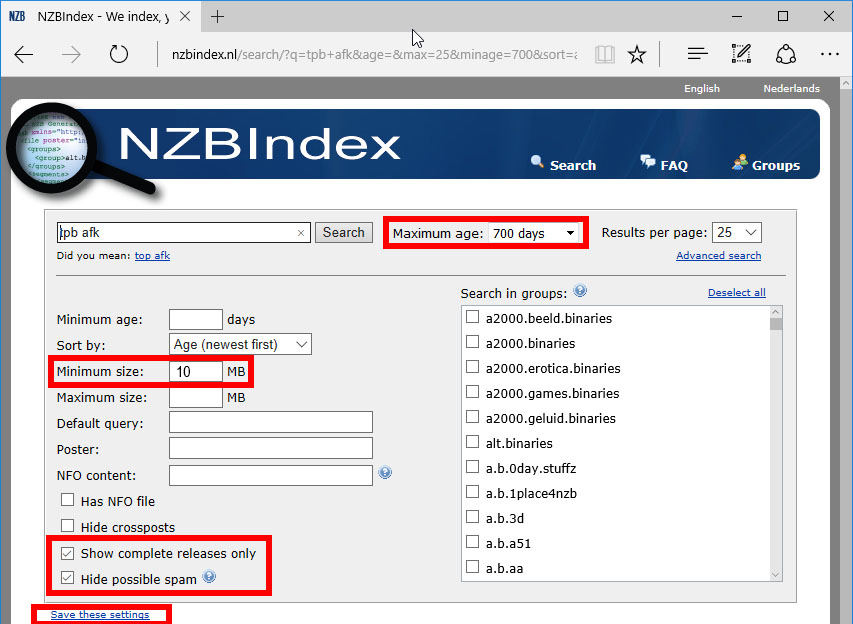Check the a.b.3d group

[x=473, y=517]
